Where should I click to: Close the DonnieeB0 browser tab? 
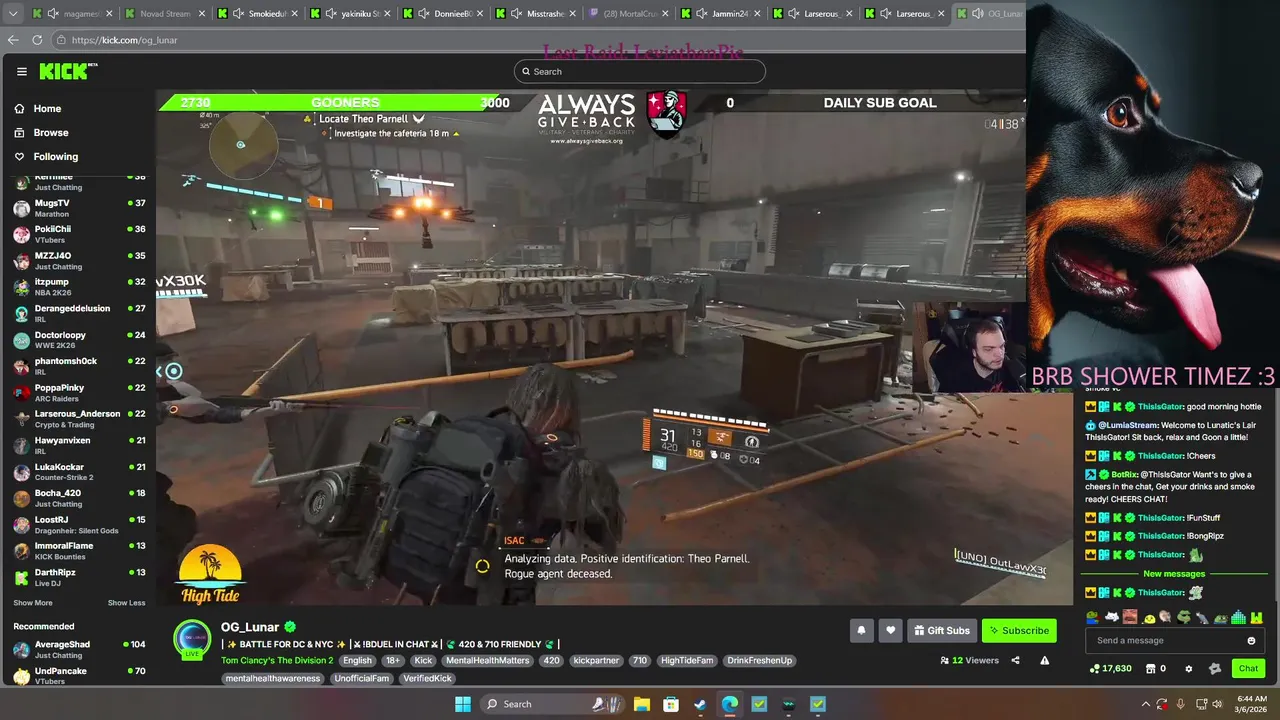[480, 14]
